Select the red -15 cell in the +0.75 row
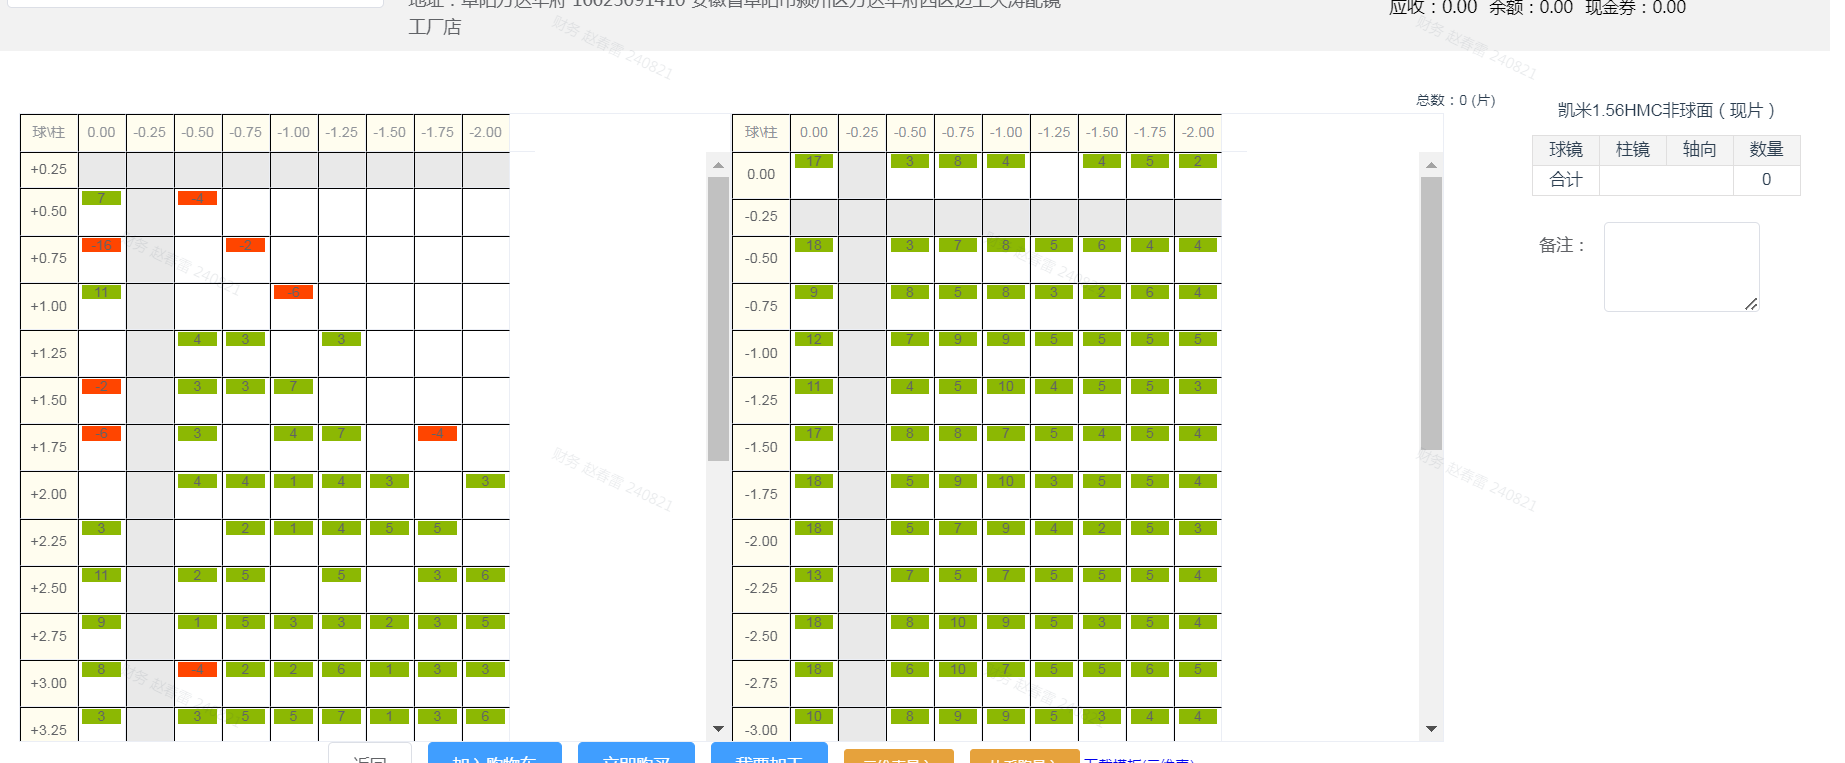Screen dimensions: 1845x763 coord(102,259)
